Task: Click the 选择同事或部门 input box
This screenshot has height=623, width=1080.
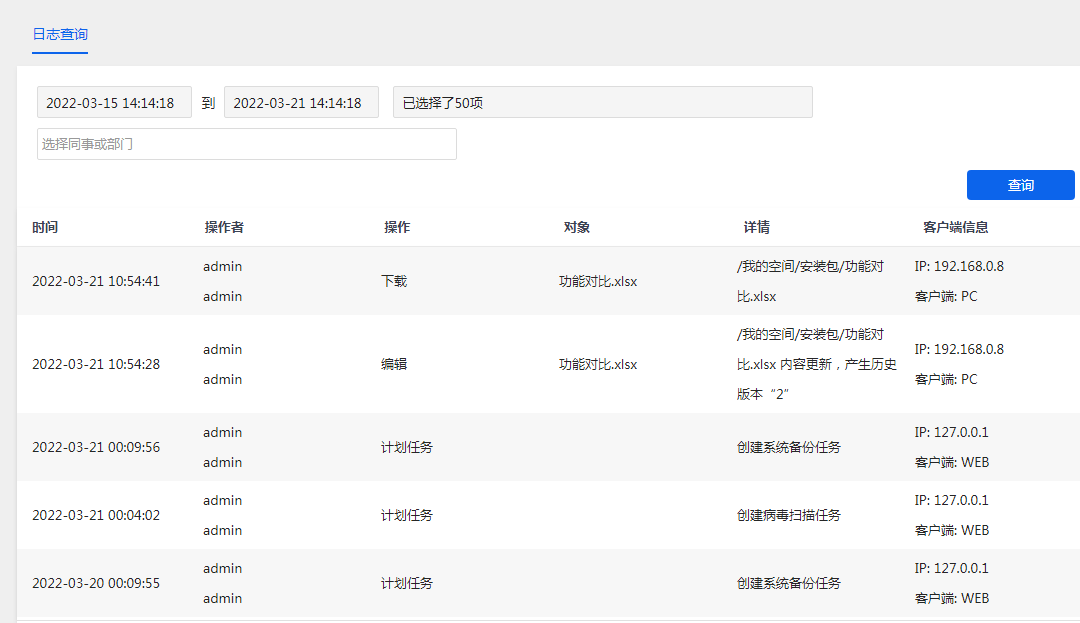Action: point(246,144)
